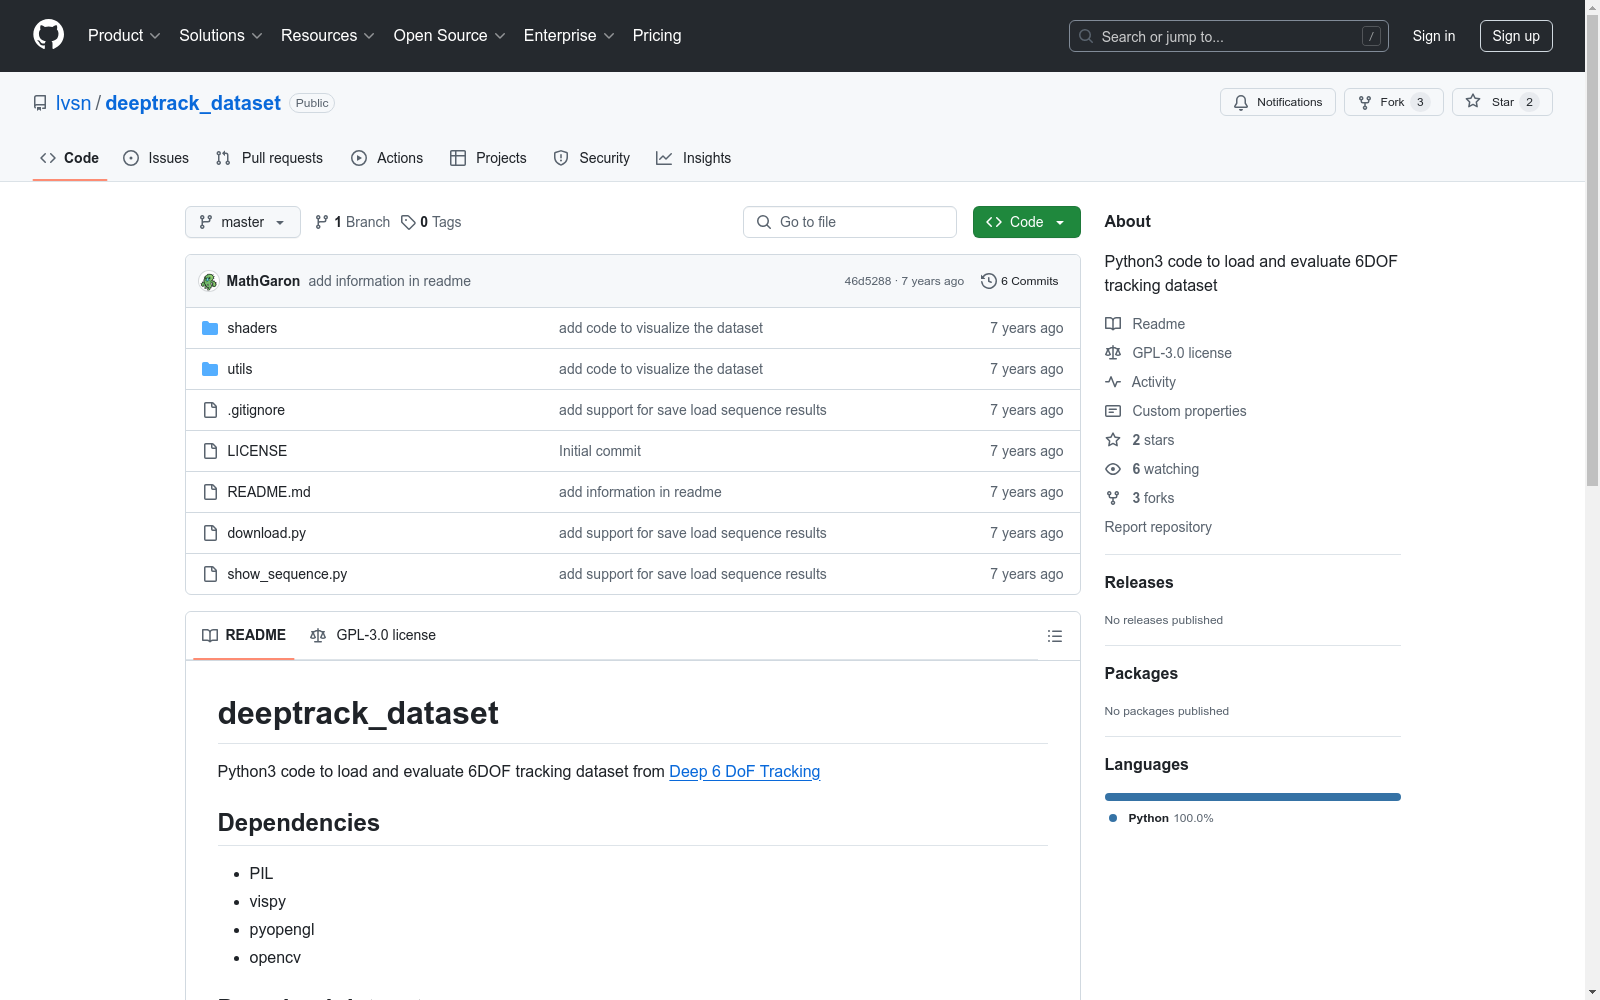Viewport: 1600px width, 1000px height.
Task: Open the lvsn owner link
Action: point(73,103)
